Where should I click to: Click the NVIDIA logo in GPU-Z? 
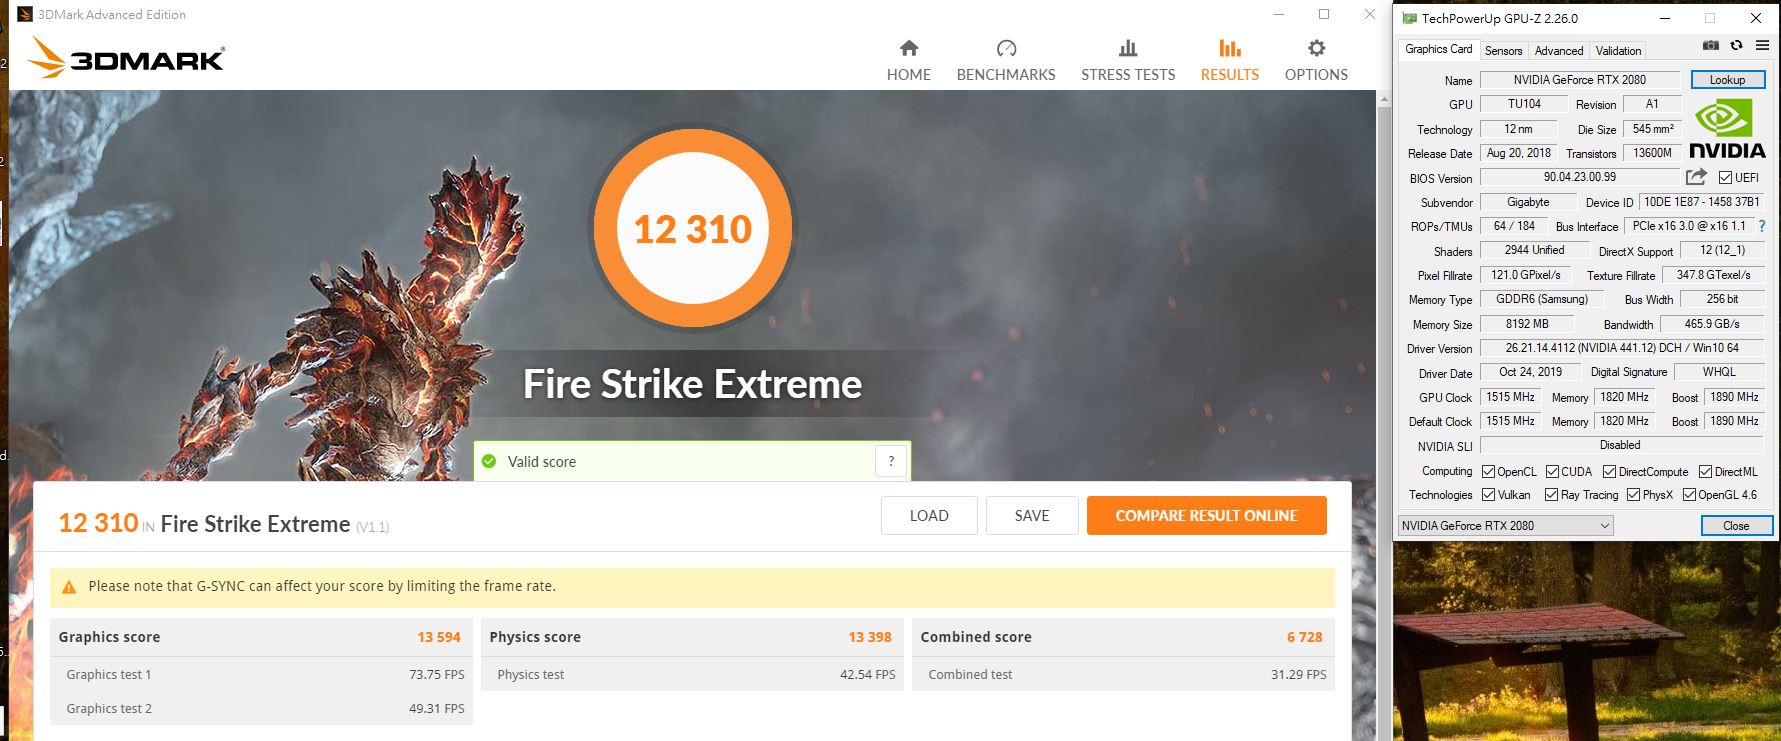click(x=1727, y=130)
